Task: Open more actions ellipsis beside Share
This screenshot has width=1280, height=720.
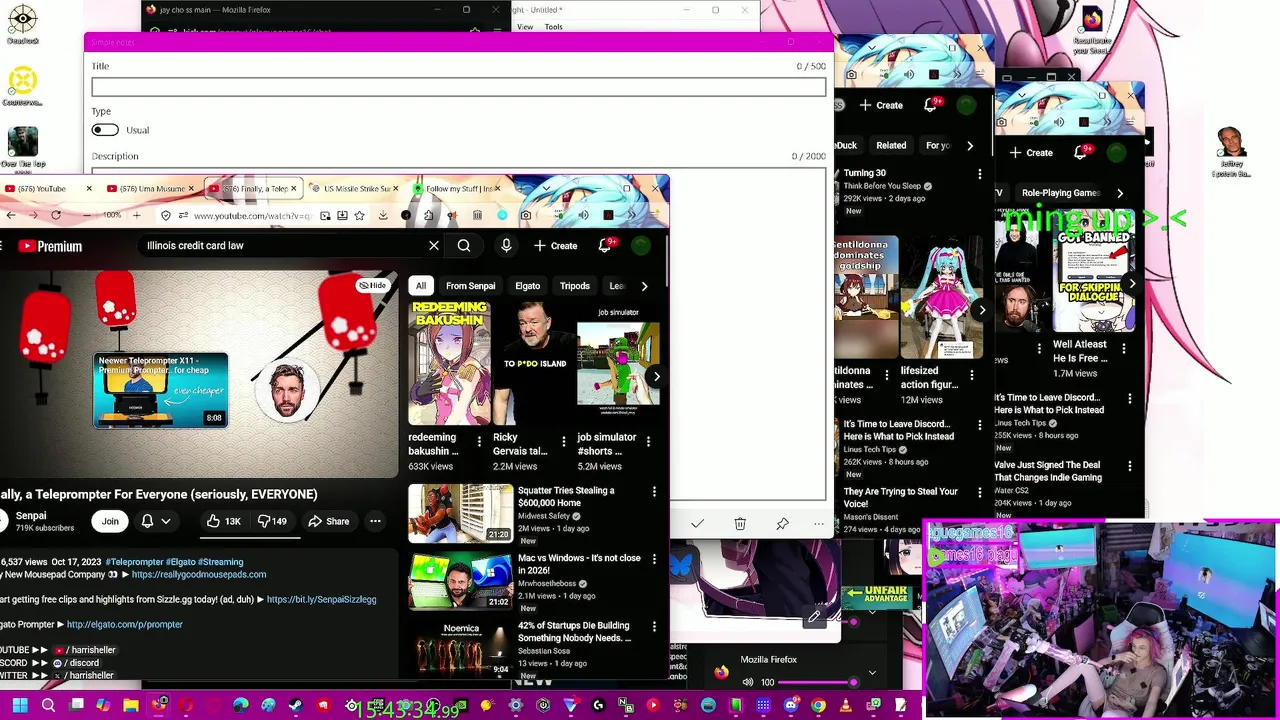Action: coord(375,521)
